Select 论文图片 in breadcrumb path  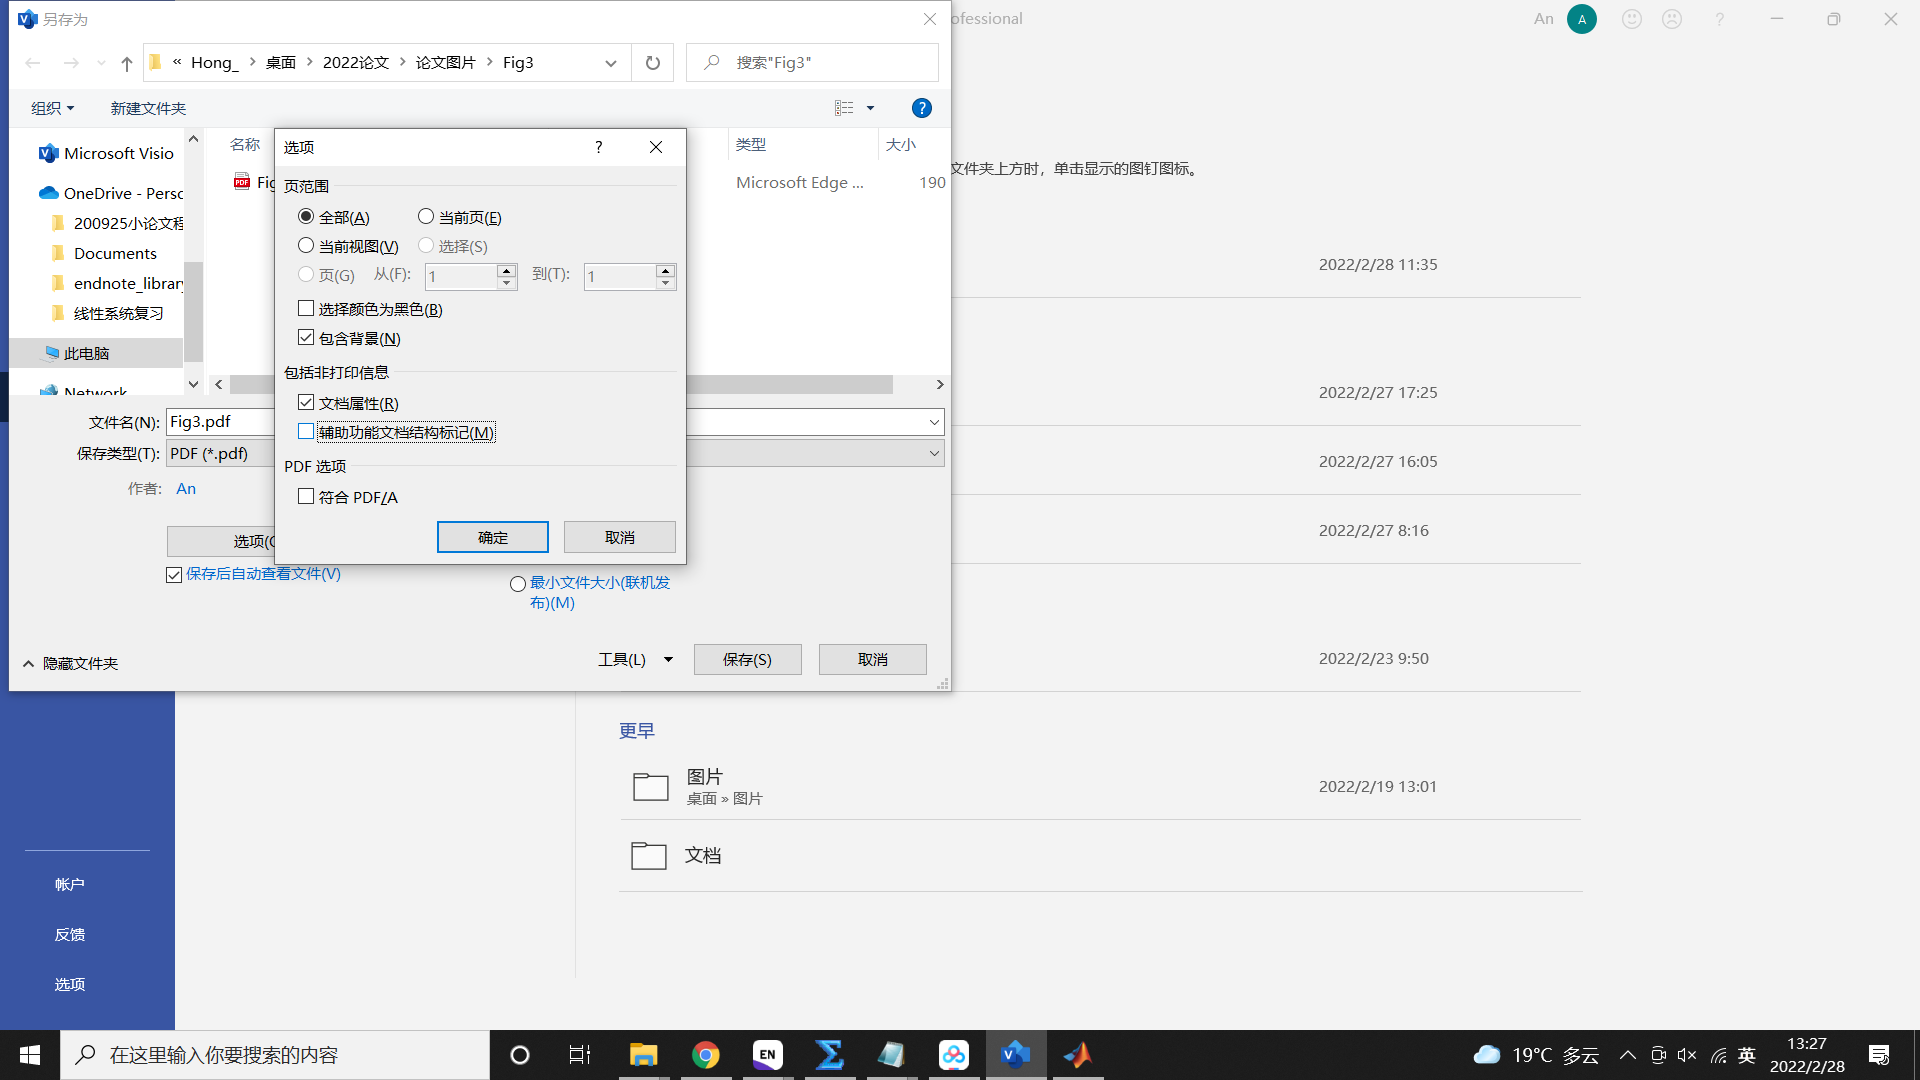click(445, 63)
